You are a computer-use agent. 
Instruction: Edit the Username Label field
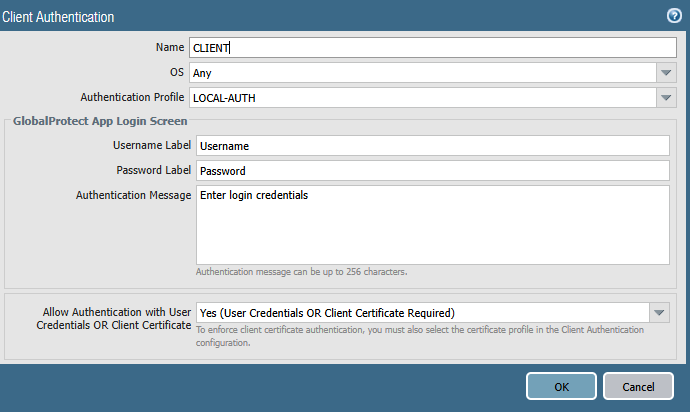tap(433, 146)
